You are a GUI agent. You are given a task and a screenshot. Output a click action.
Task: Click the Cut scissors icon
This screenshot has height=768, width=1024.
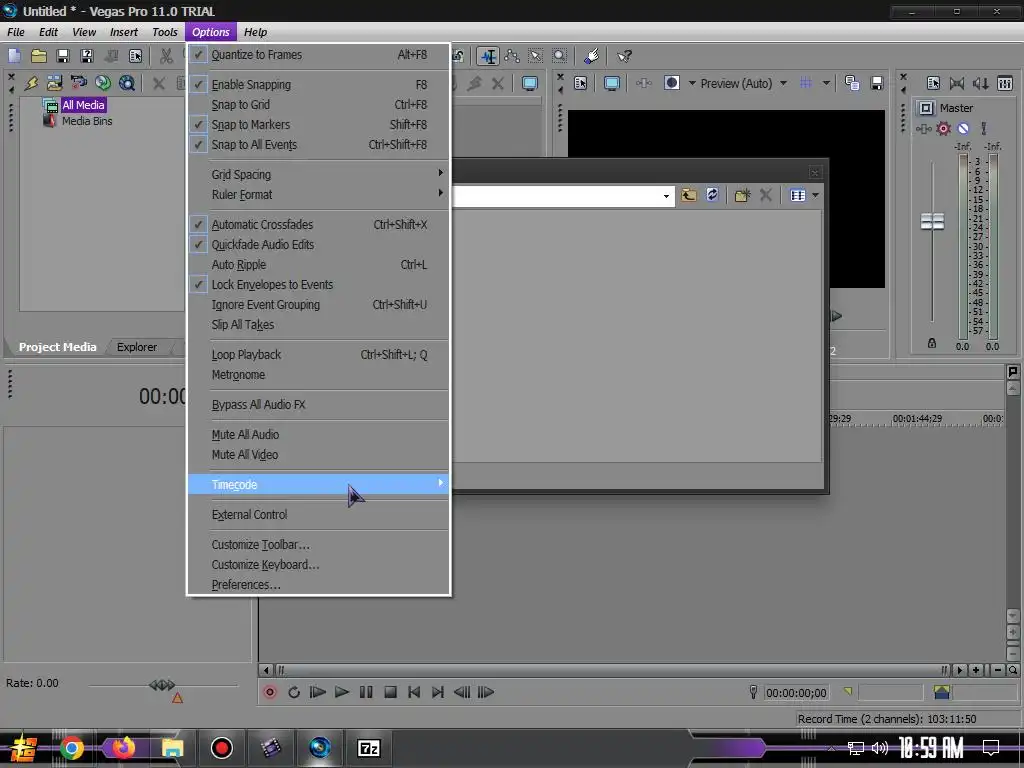(x=166, y=56)
